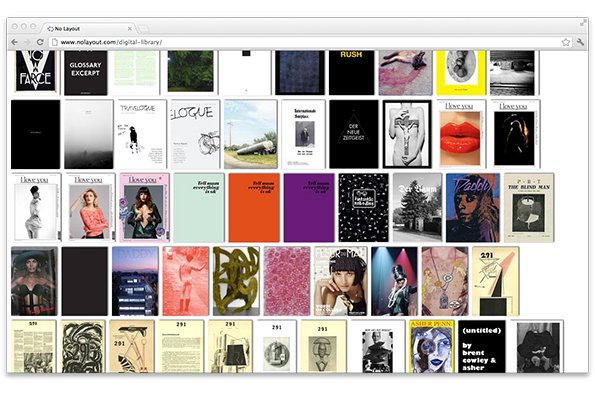The height and width of the screenshot is (395, 595).
Task: Close the No Layout tab
Action: coord(130,28)
